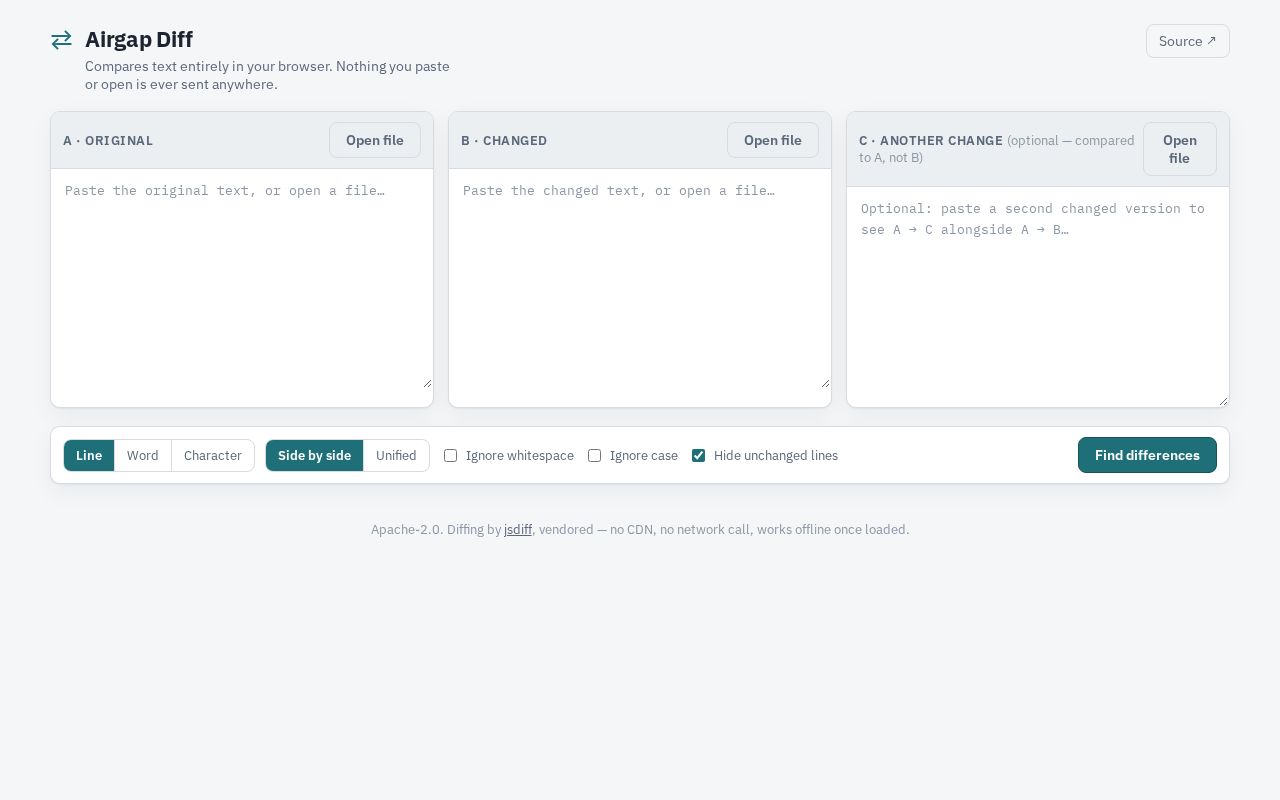Uncheck Hide unchanged lines

click(x=699, y=455)
